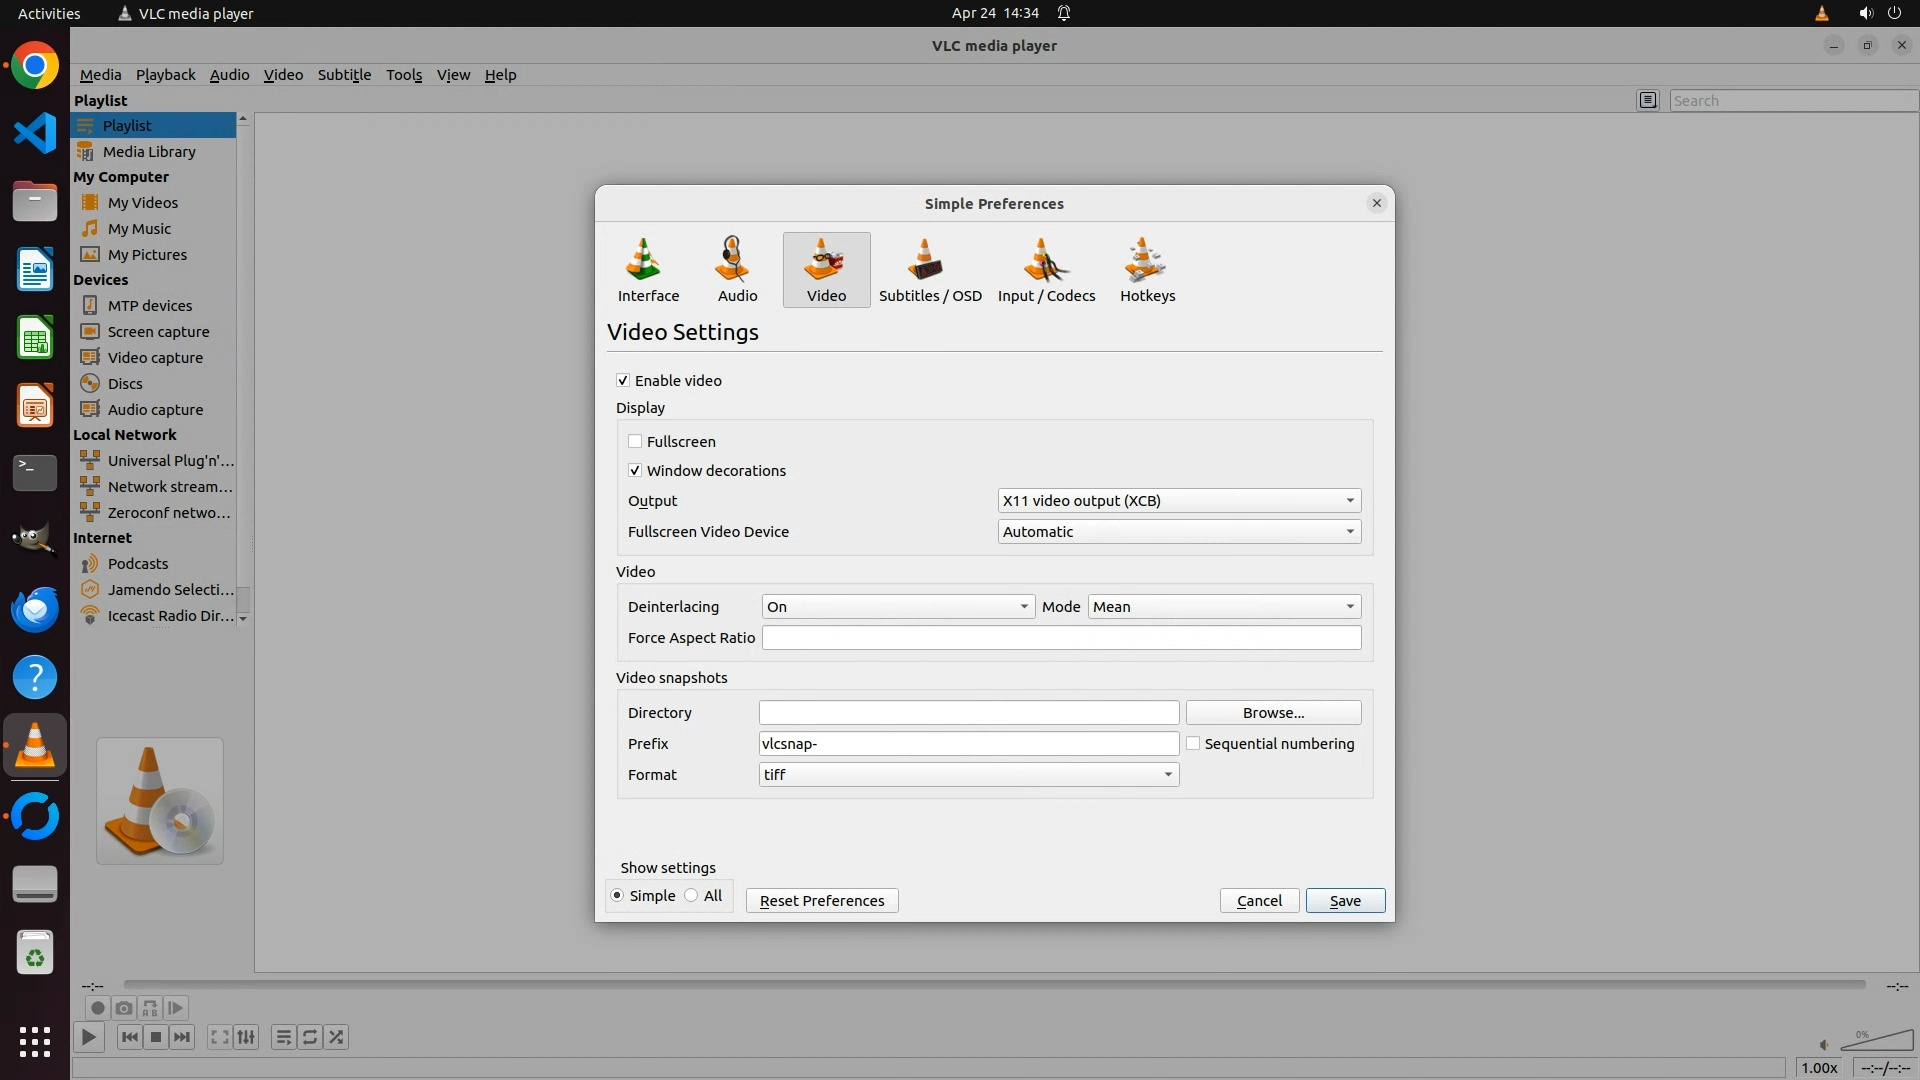This screenshot has width=1920, height=1080.
Task: Click Reset Preferences button
Action: (822, 900)
